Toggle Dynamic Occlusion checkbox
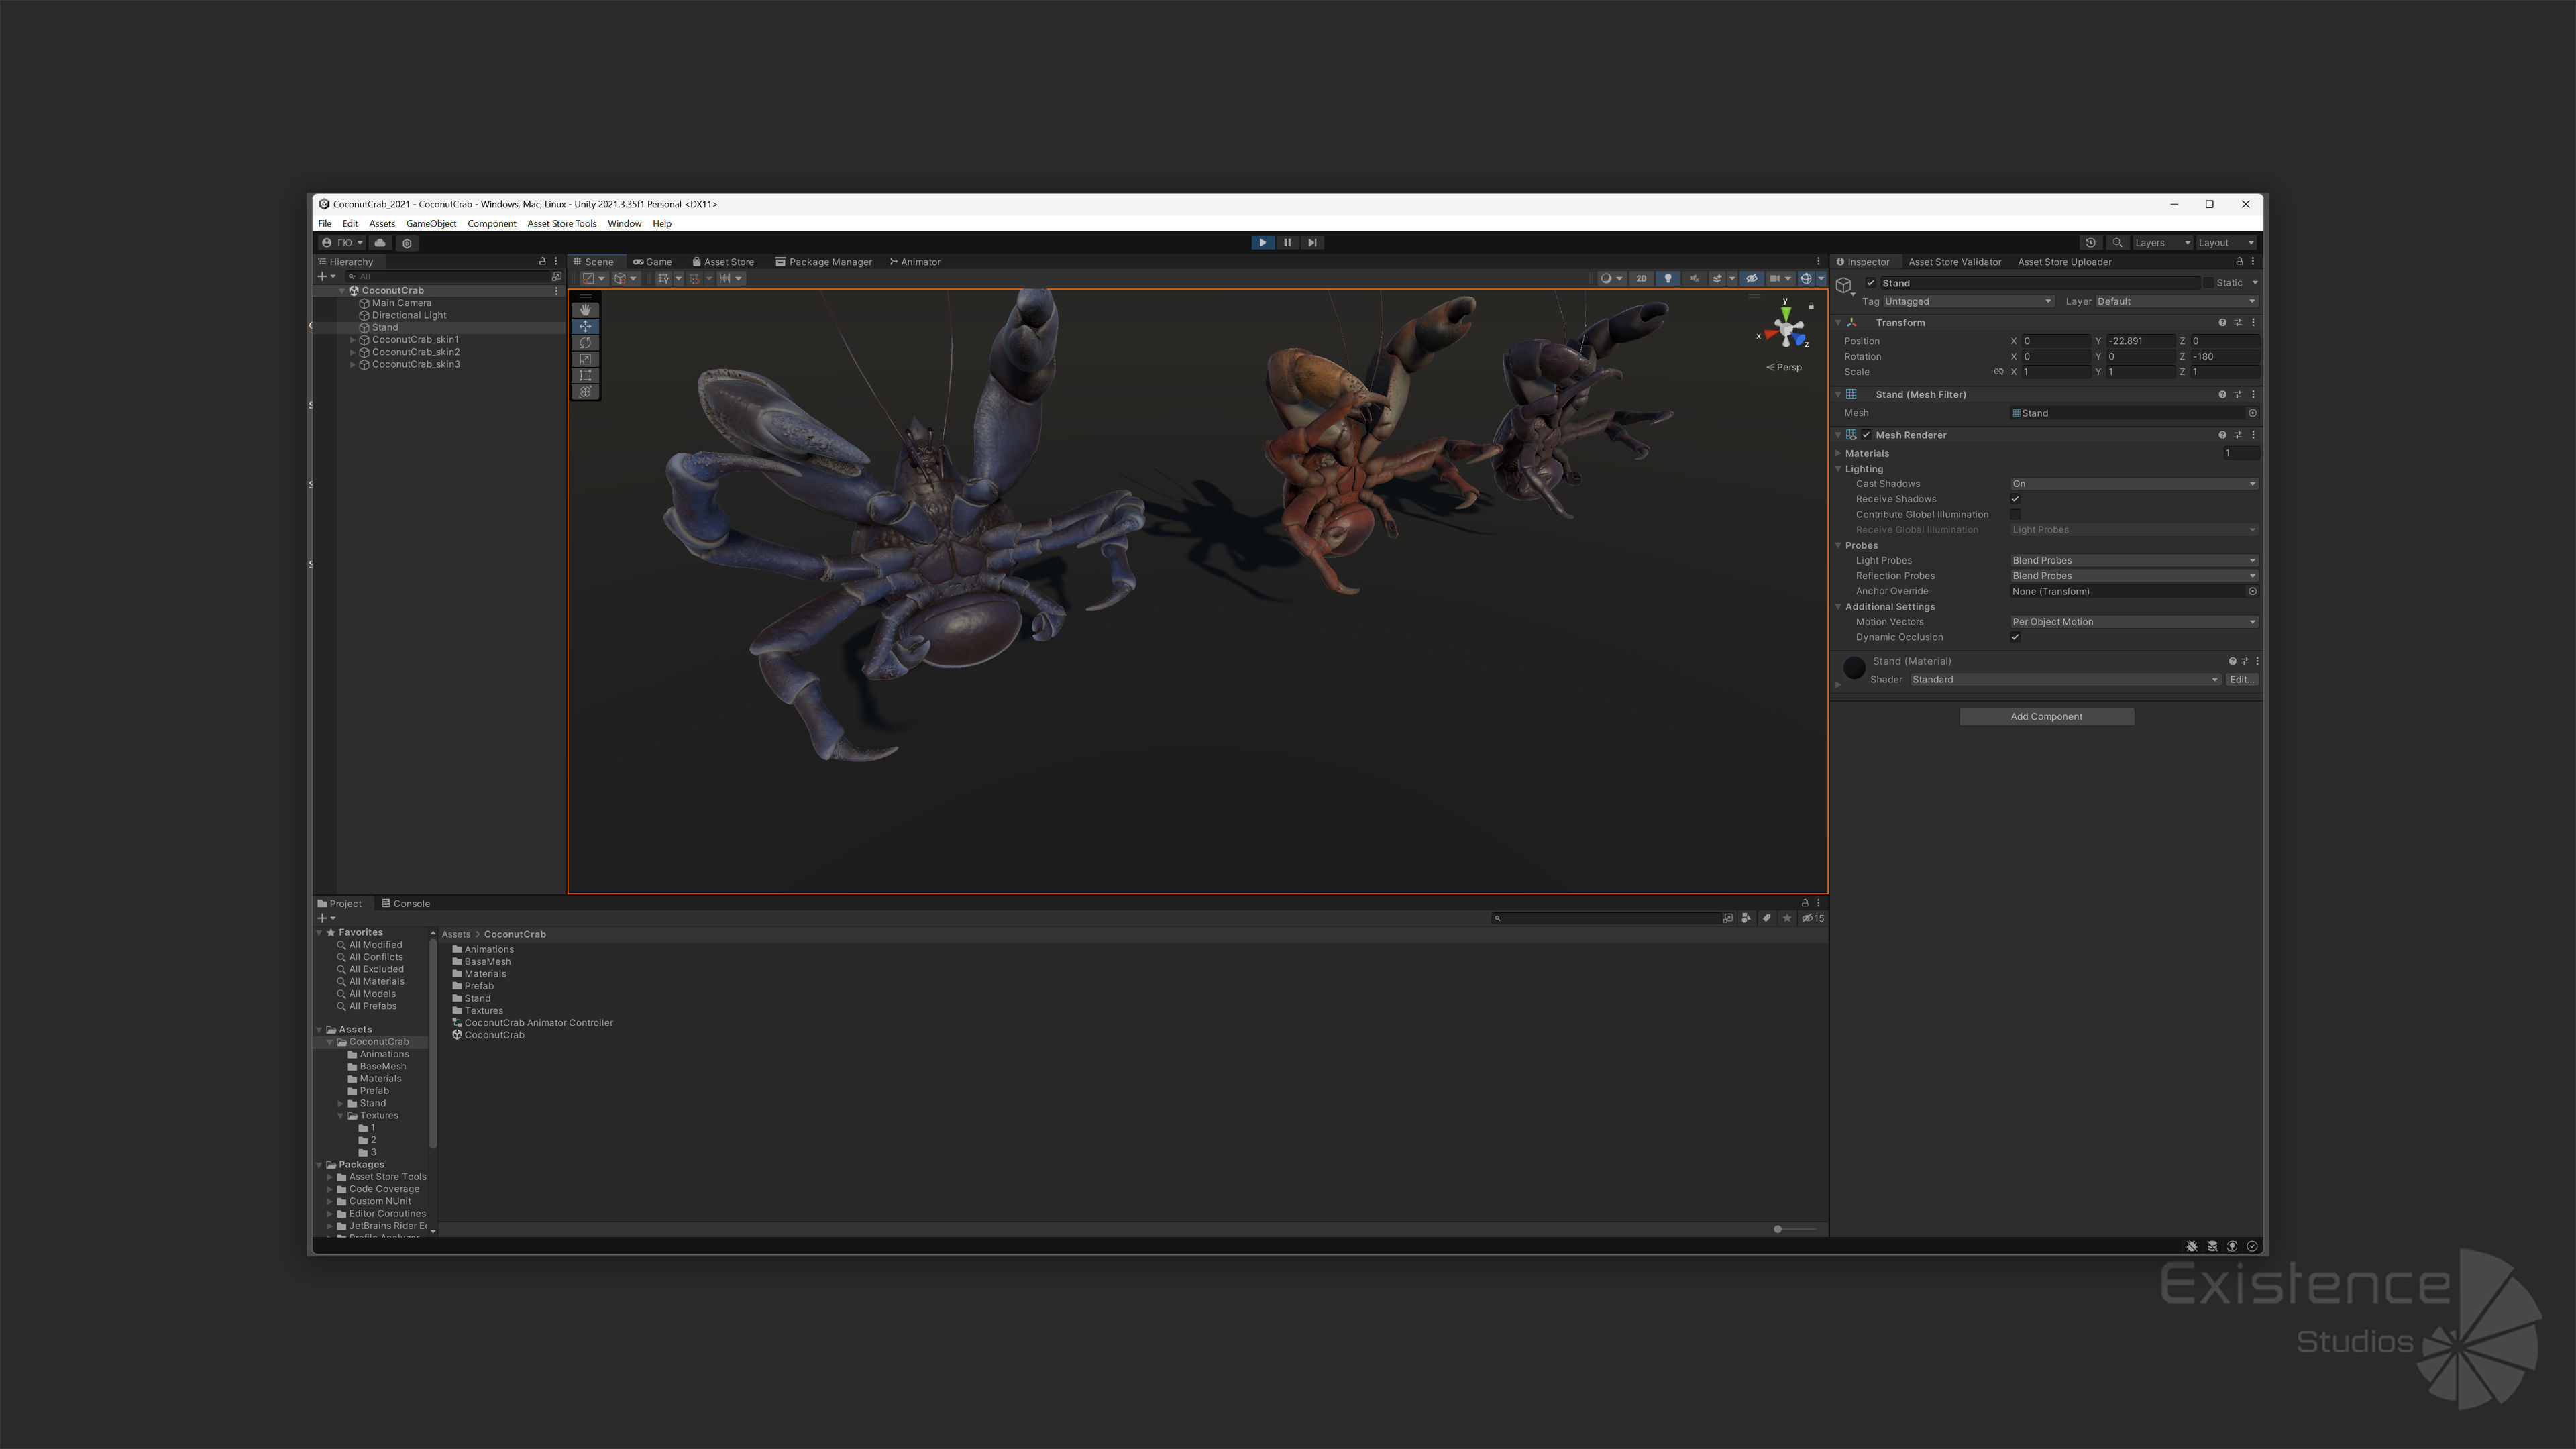 tap(2015, 637)
